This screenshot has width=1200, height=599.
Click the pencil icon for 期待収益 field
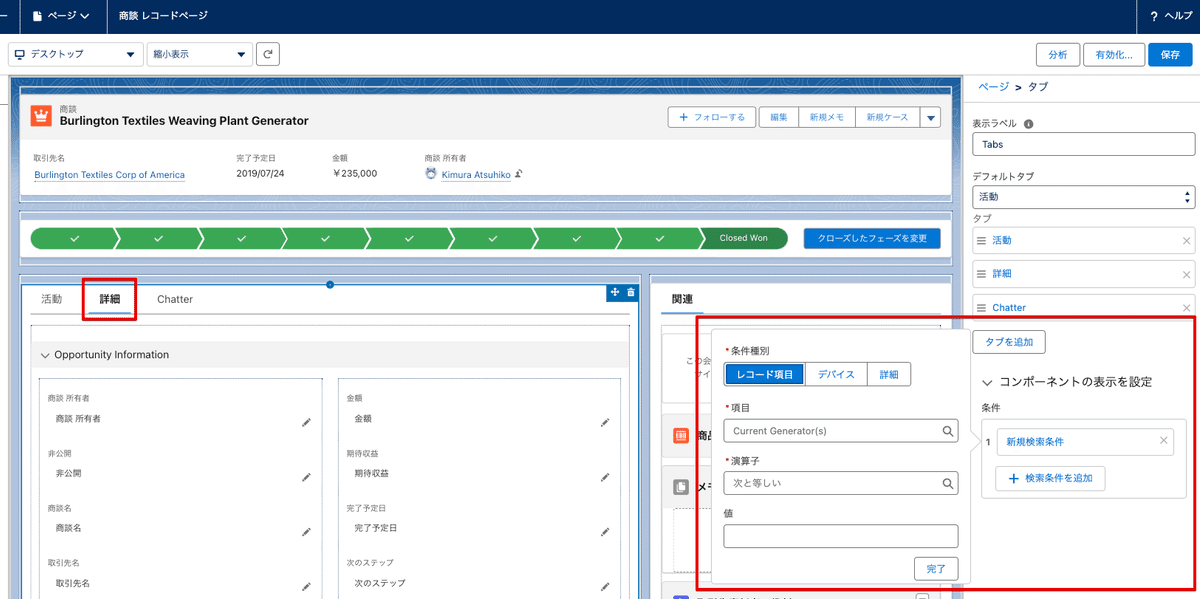coord(605,477)
